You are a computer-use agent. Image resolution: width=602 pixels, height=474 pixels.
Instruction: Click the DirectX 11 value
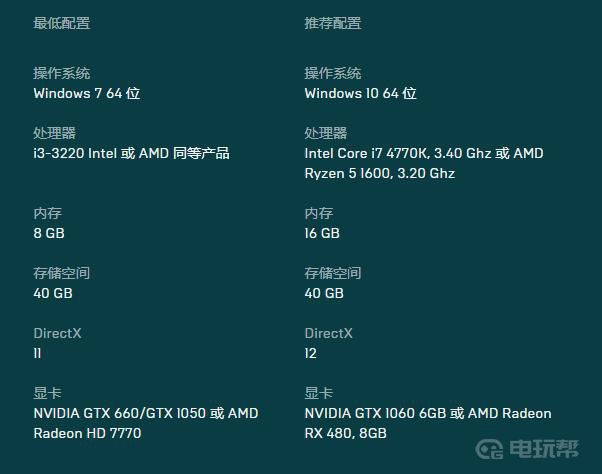coord(37,353)
